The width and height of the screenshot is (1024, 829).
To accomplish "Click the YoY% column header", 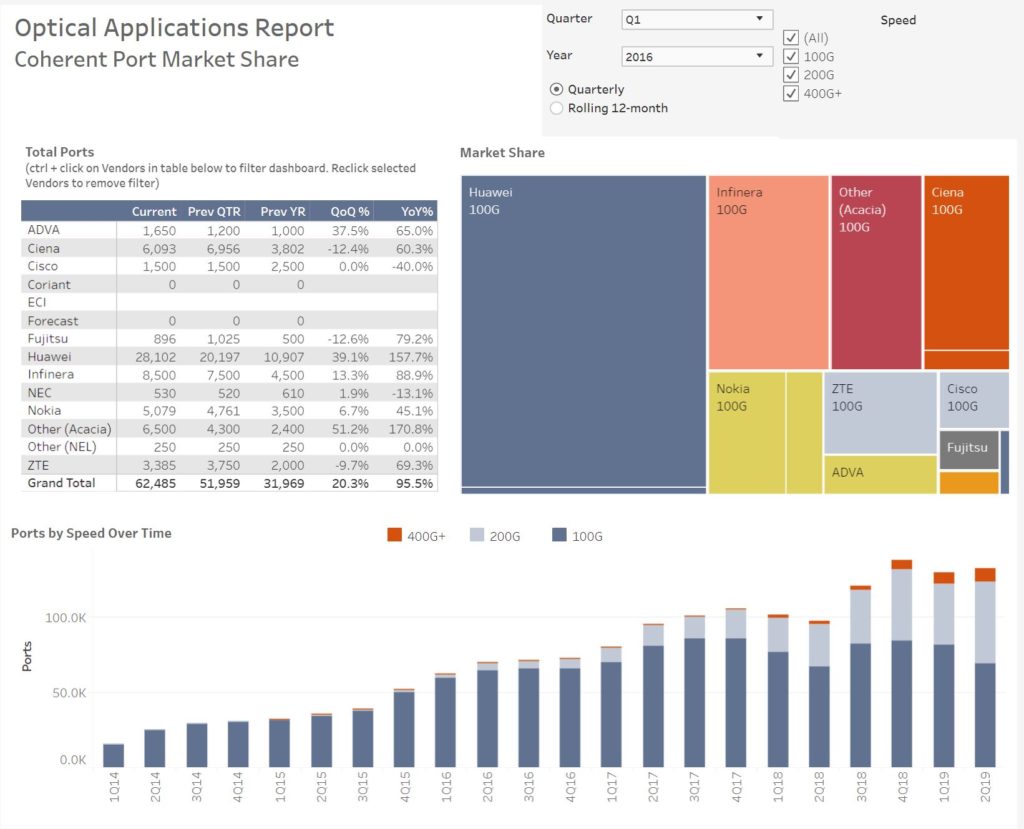I will (x=417, y=211).
